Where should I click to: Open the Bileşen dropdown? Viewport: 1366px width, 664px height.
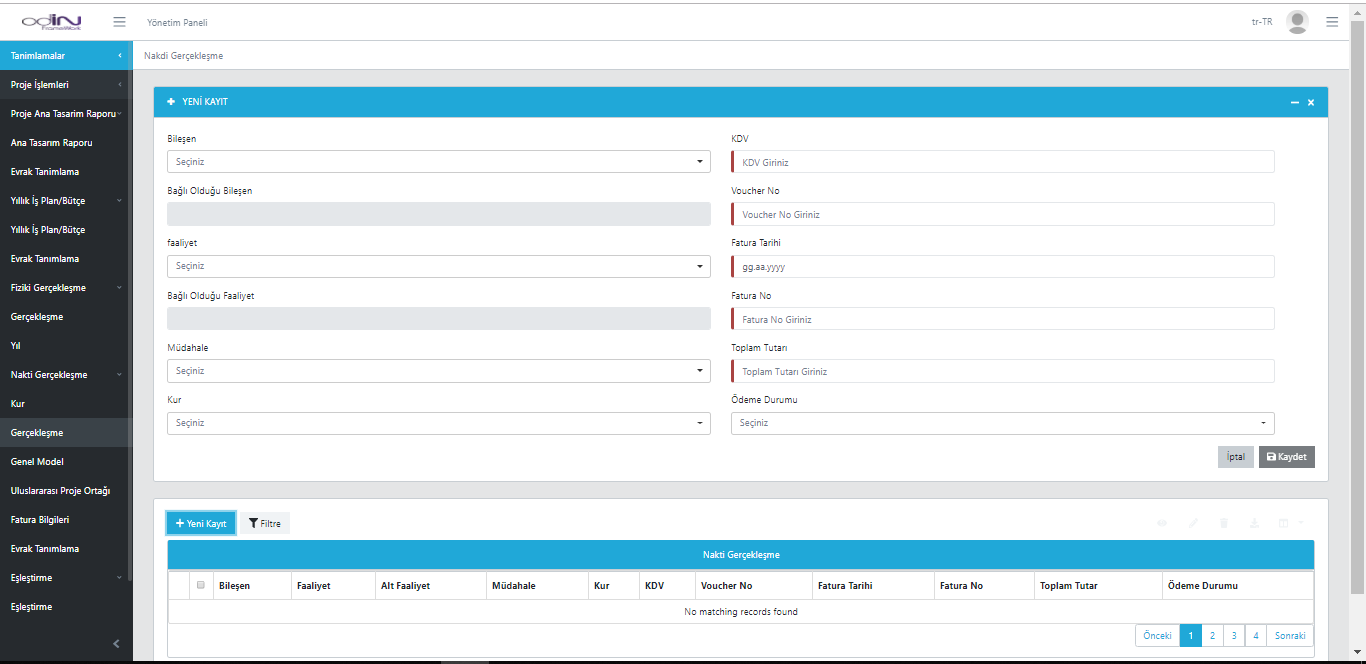pyautogui.click(x=438, y=162)
